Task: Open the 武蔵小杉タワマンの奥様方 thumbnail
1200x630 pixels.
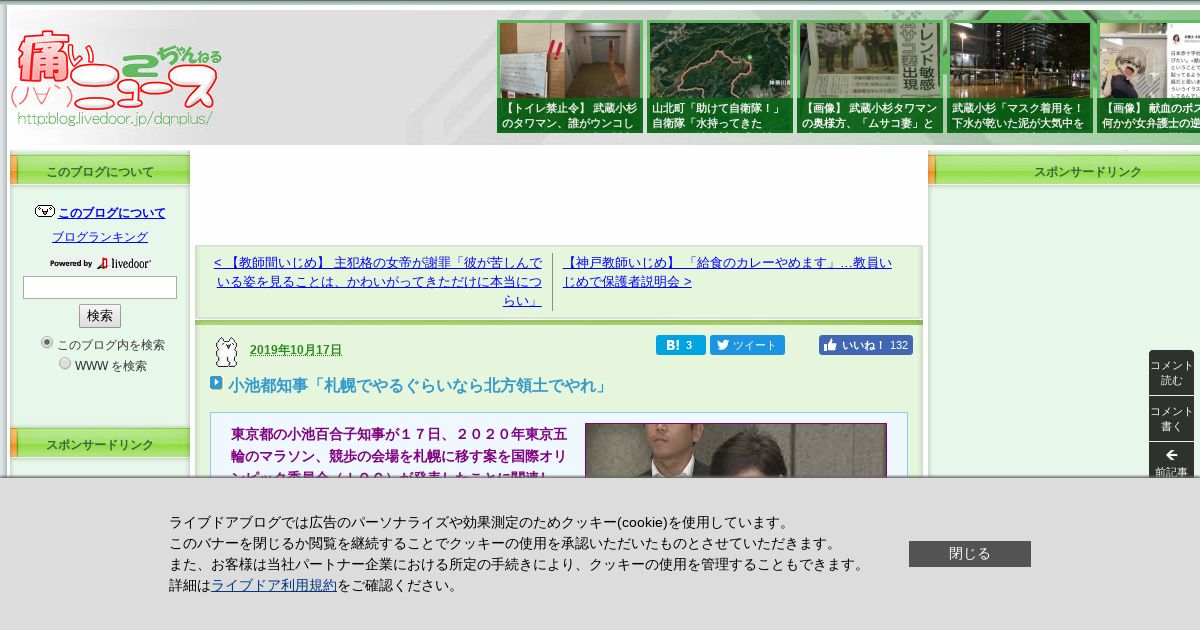Action: [870, 77]
